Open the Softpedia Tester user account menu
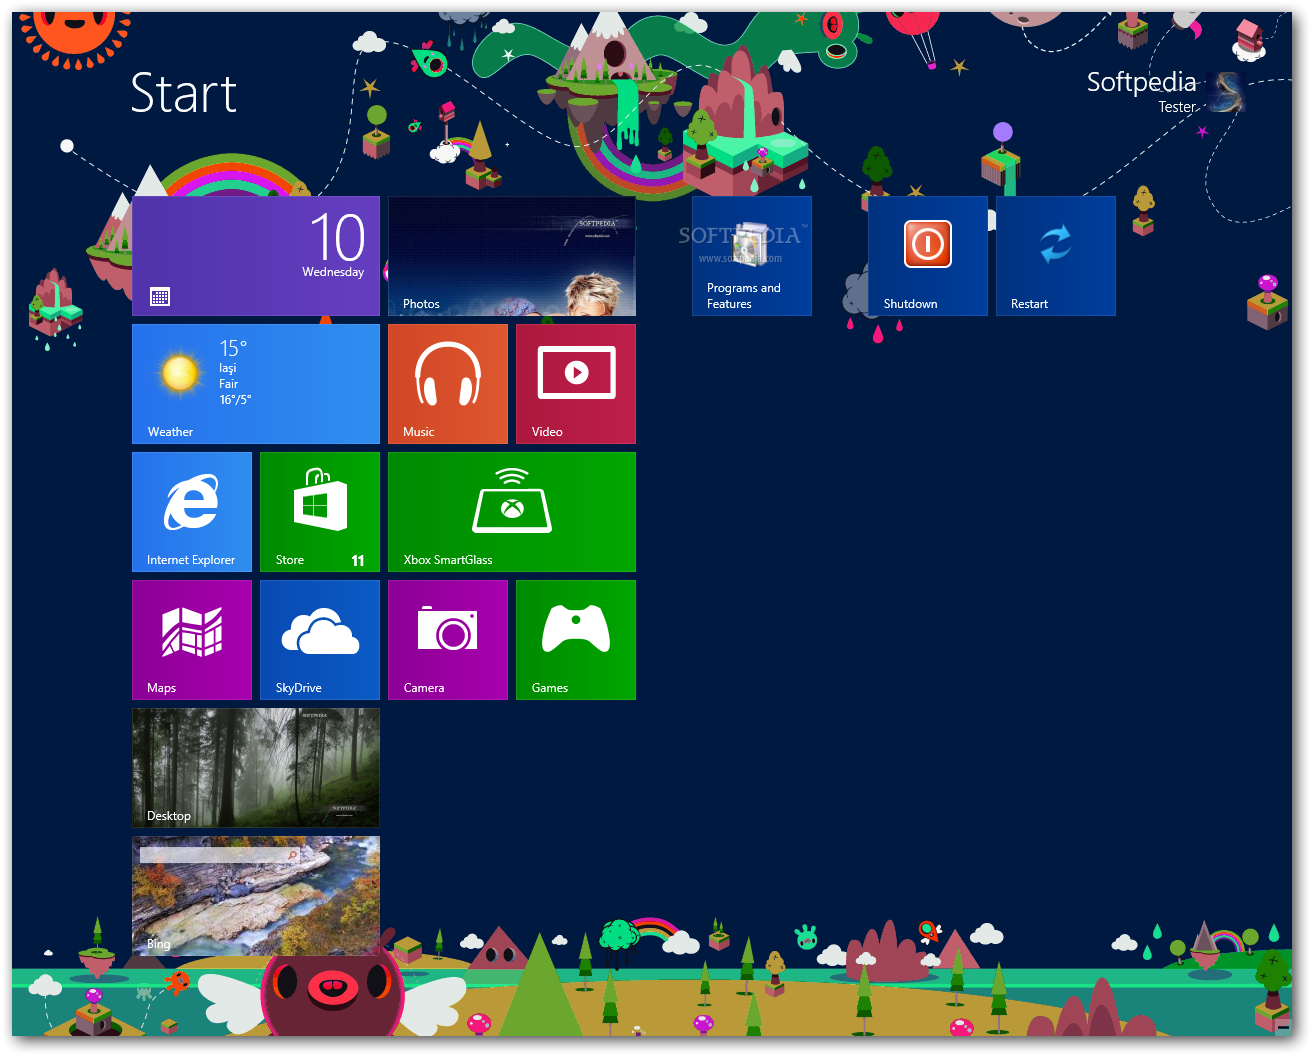This screenshot has width=1312, height=1056. tap(1165, 92)
